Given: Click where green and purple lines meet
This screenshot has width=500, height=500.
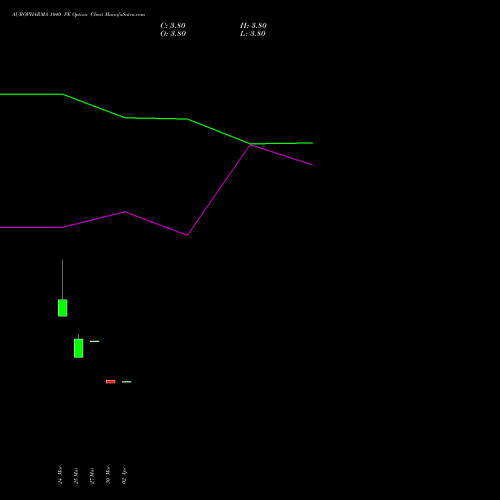Looking at the screenshot, I should (250, 144).
